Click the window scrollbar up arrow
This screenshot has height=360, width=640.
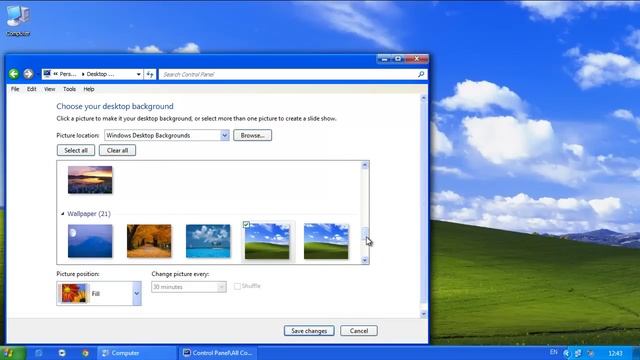(423, 98)
